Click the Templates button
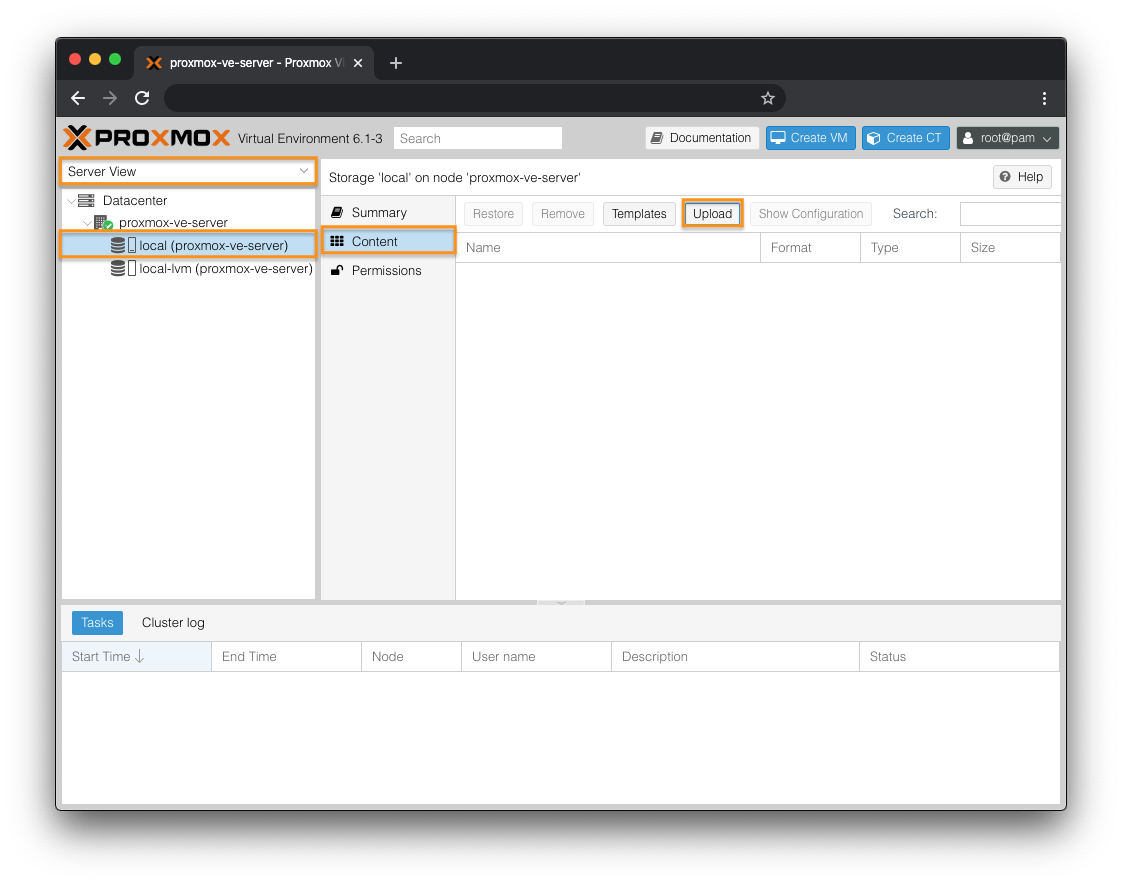Screen dimensions: 1122x884 point(639,213)
